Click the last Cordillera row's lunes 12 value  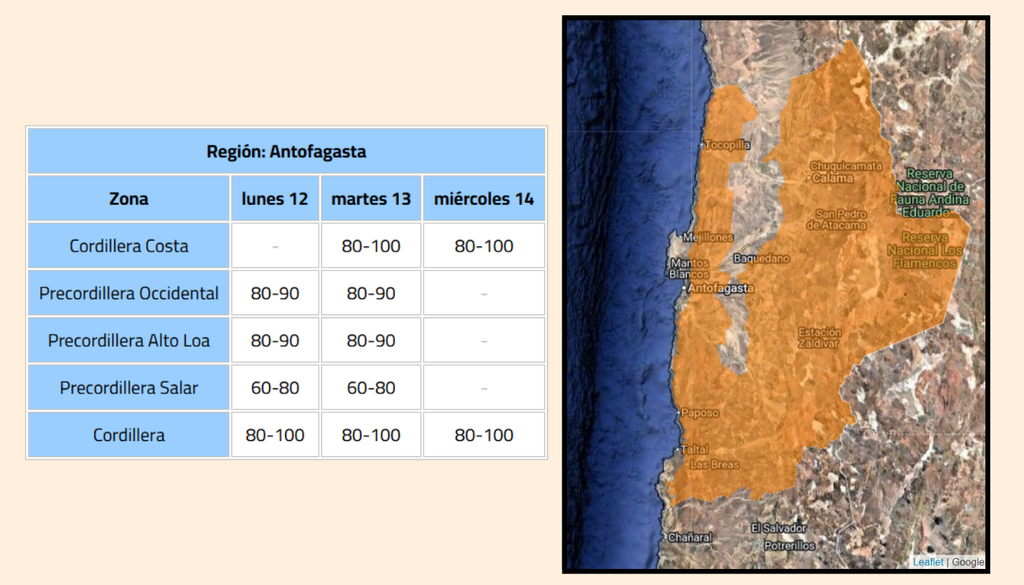pyautogui.click(x=275, y=435)
